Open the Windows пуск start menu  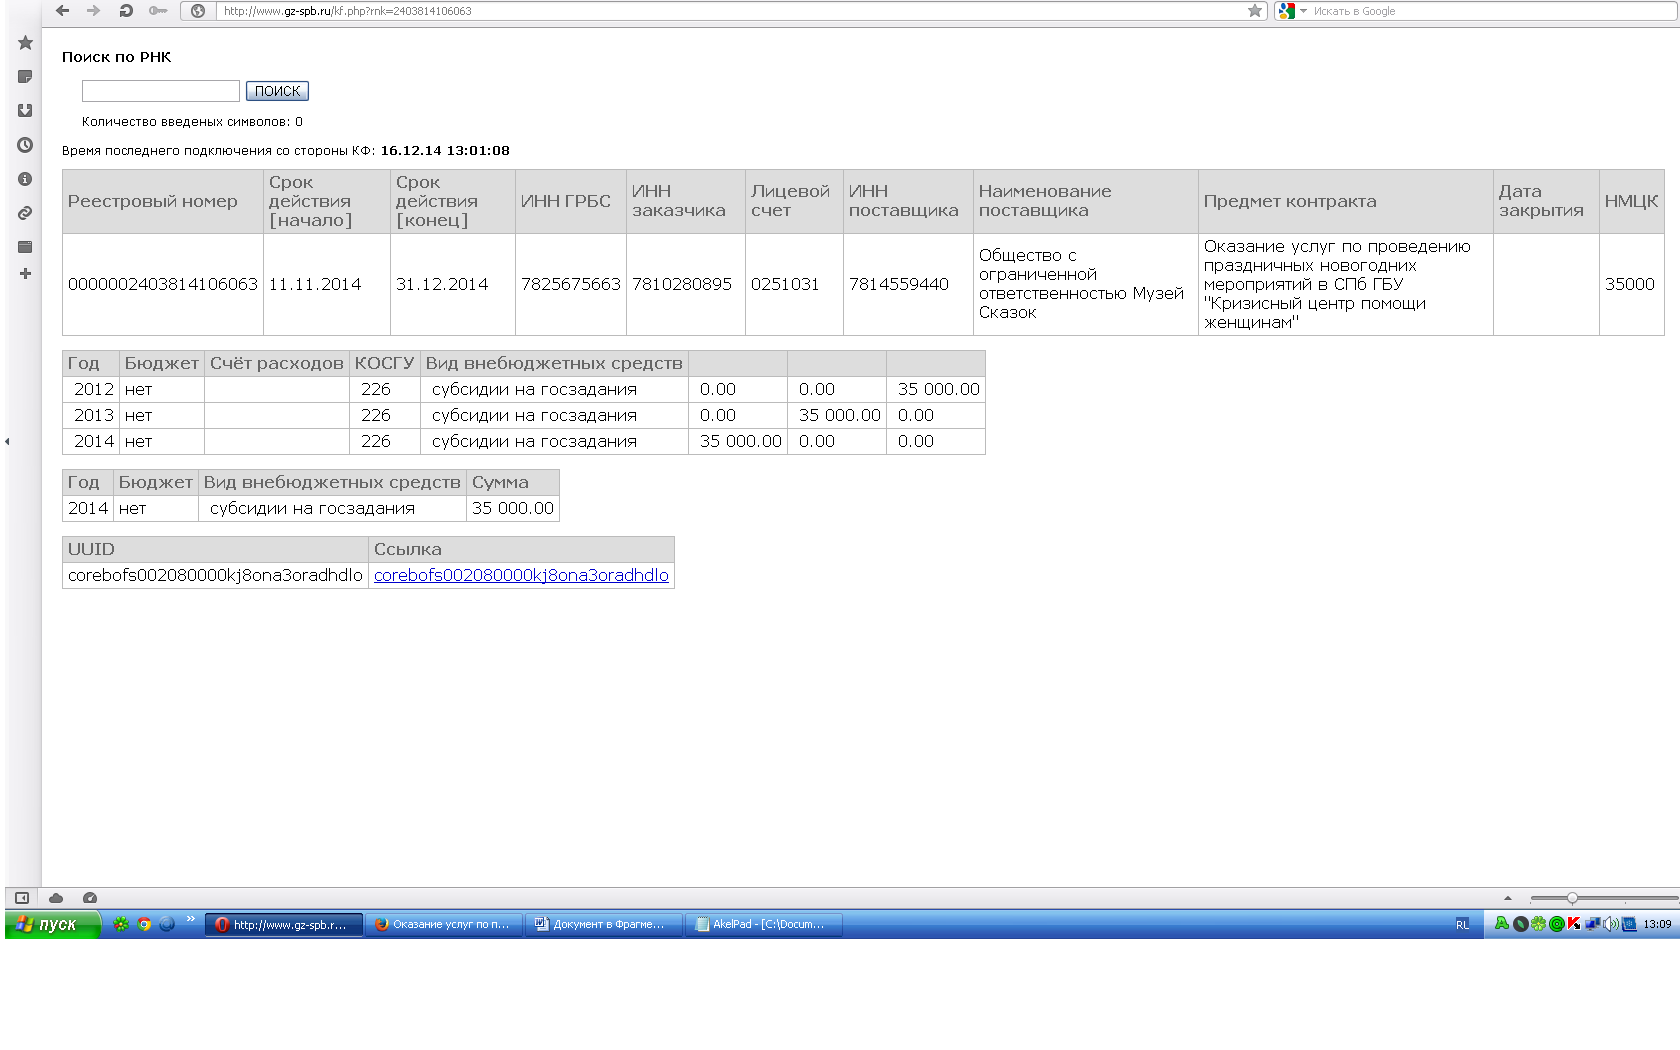click(53, 924)
